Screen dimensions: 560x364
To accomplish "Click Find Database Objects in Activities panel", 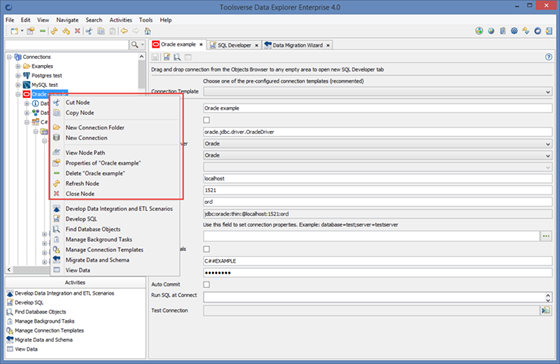I will click(x=36, y=312).
